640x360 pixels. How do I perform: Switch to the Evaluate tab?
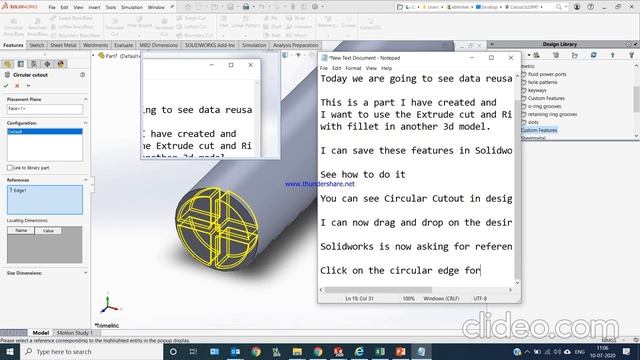[x=123, y=45]
